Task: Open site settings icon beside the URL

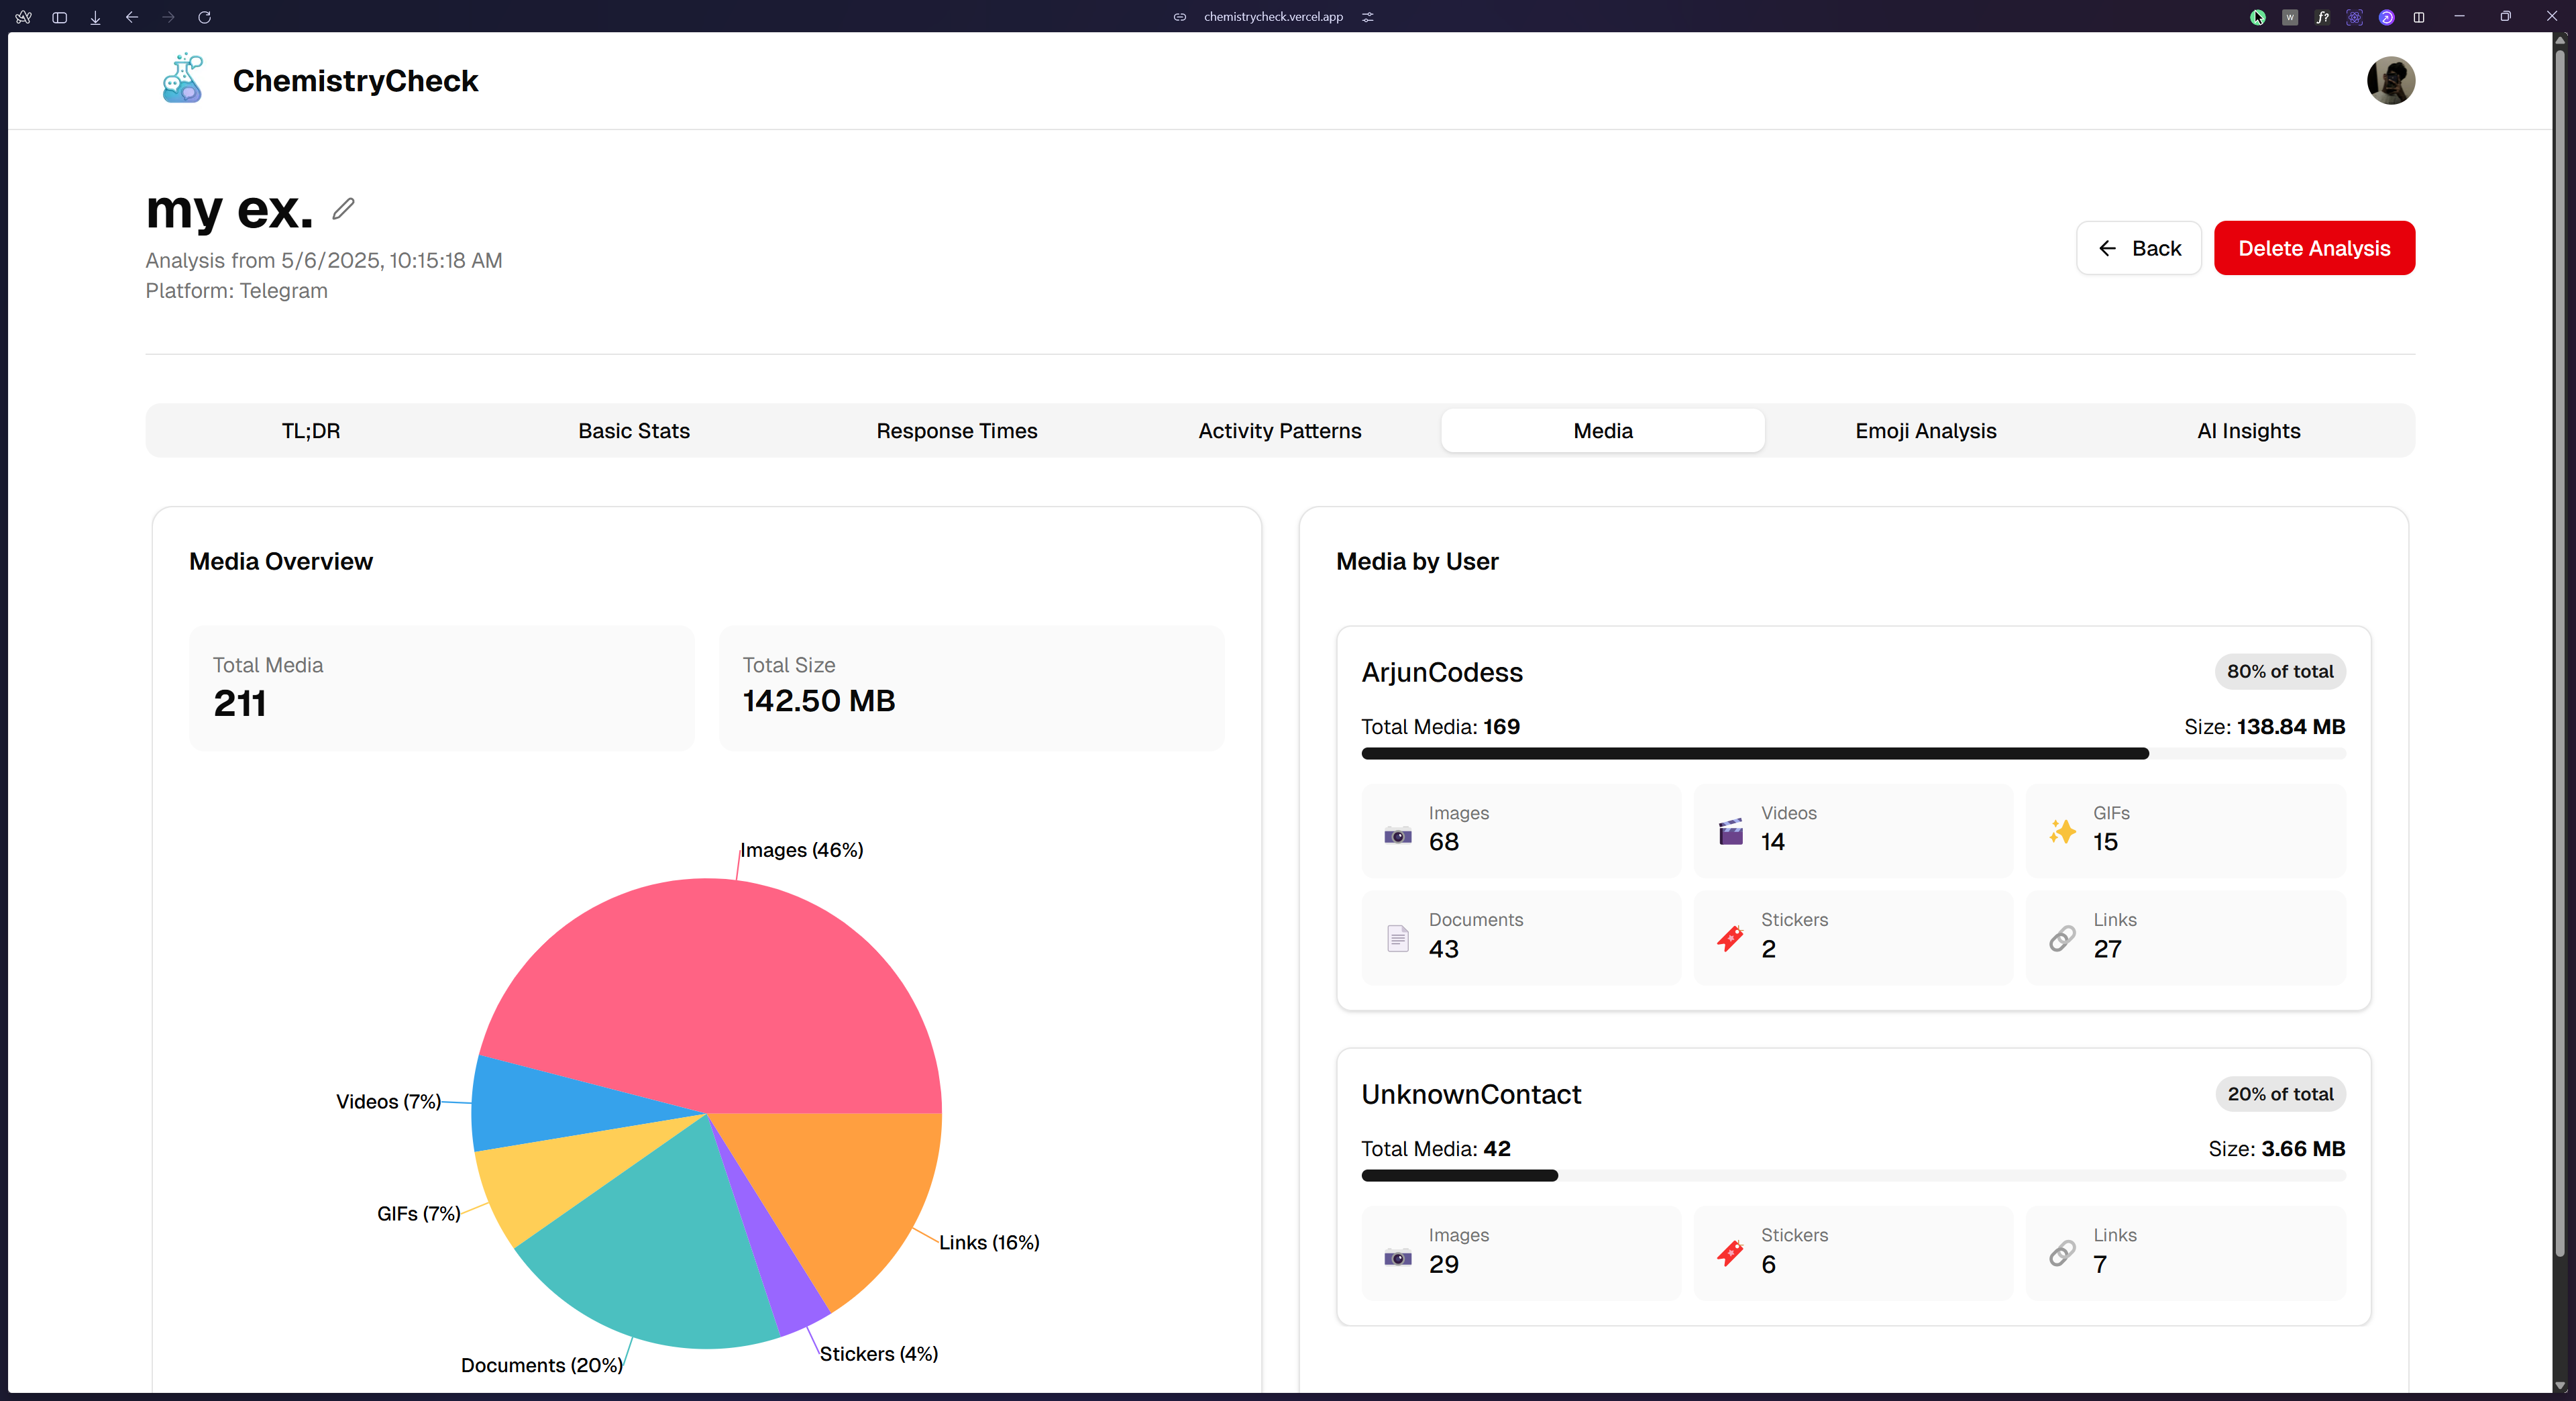Action: click(1368, 17)
